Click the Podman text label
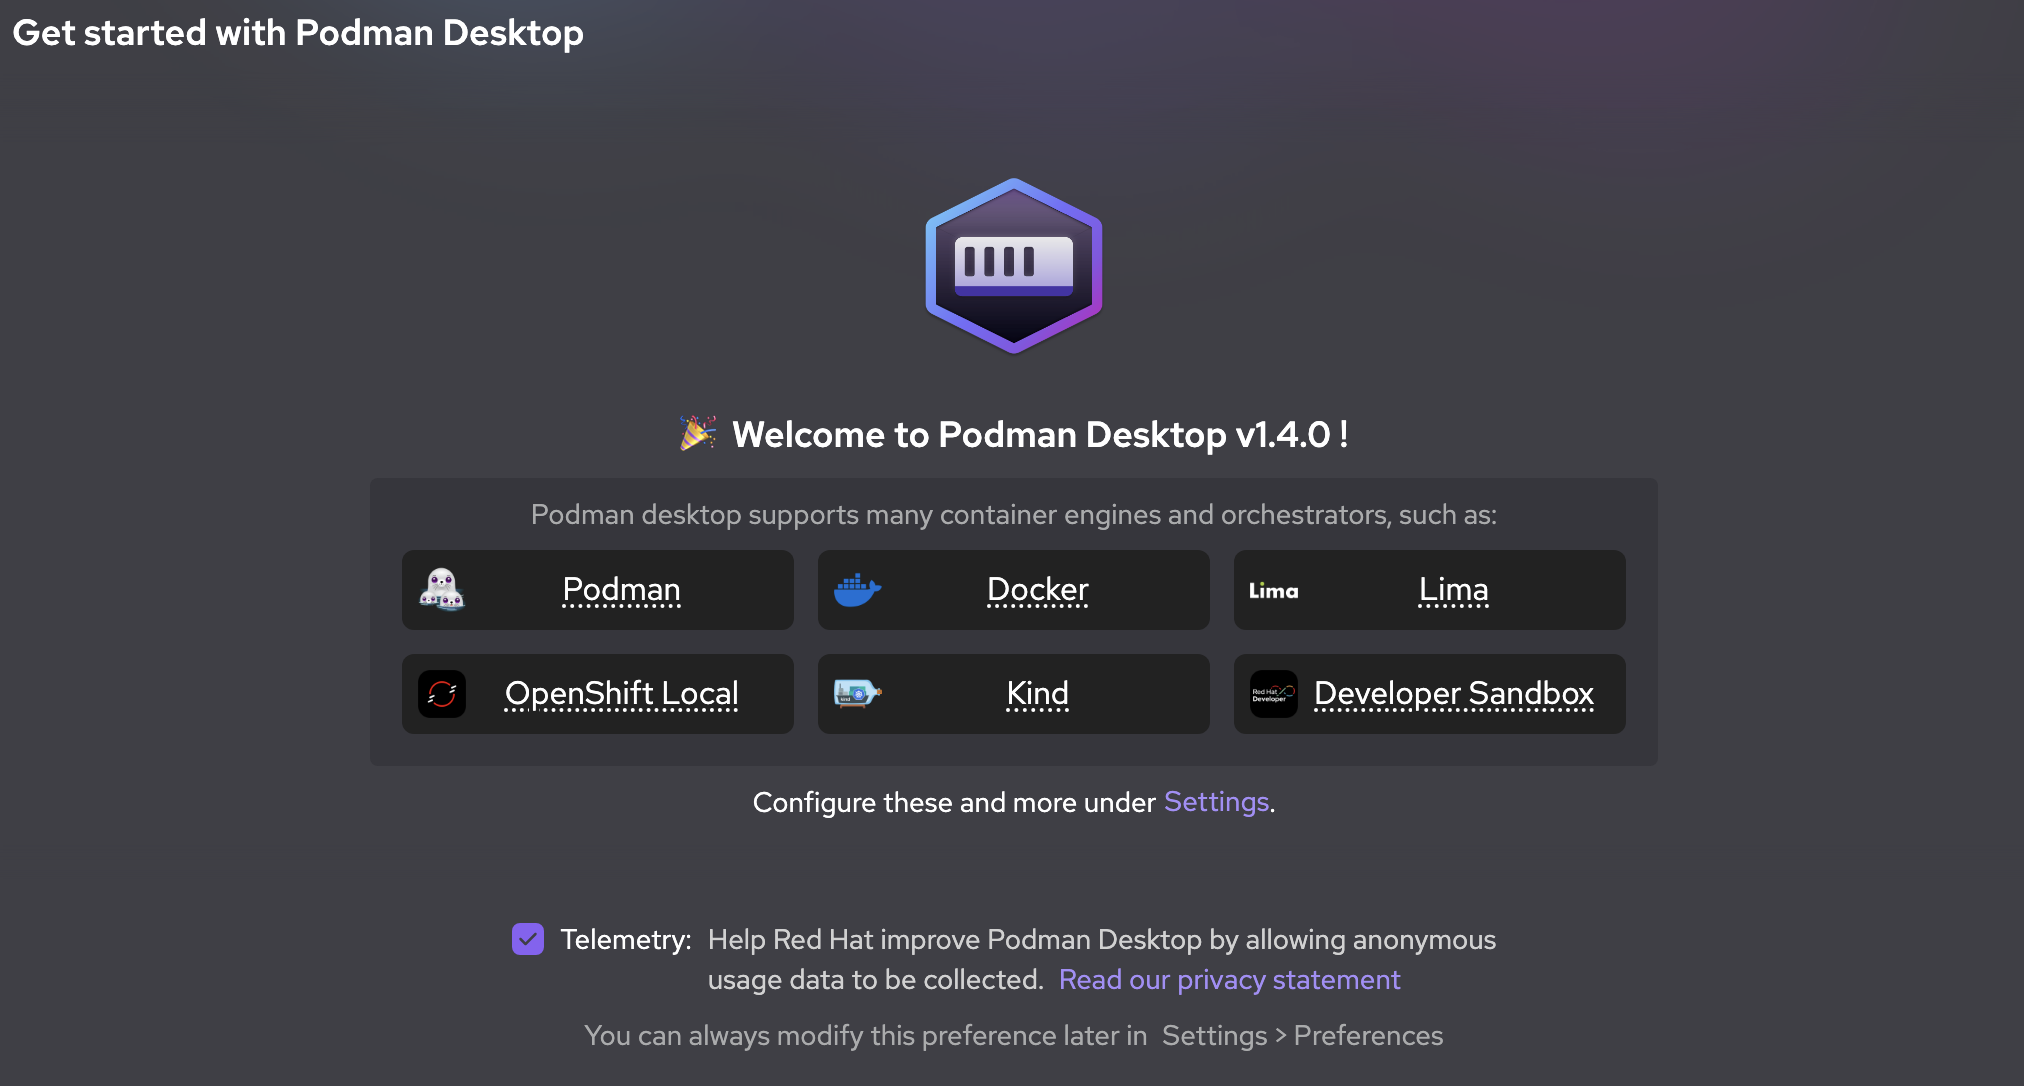Screen dimensions: 2024x1086 point(621,590)
